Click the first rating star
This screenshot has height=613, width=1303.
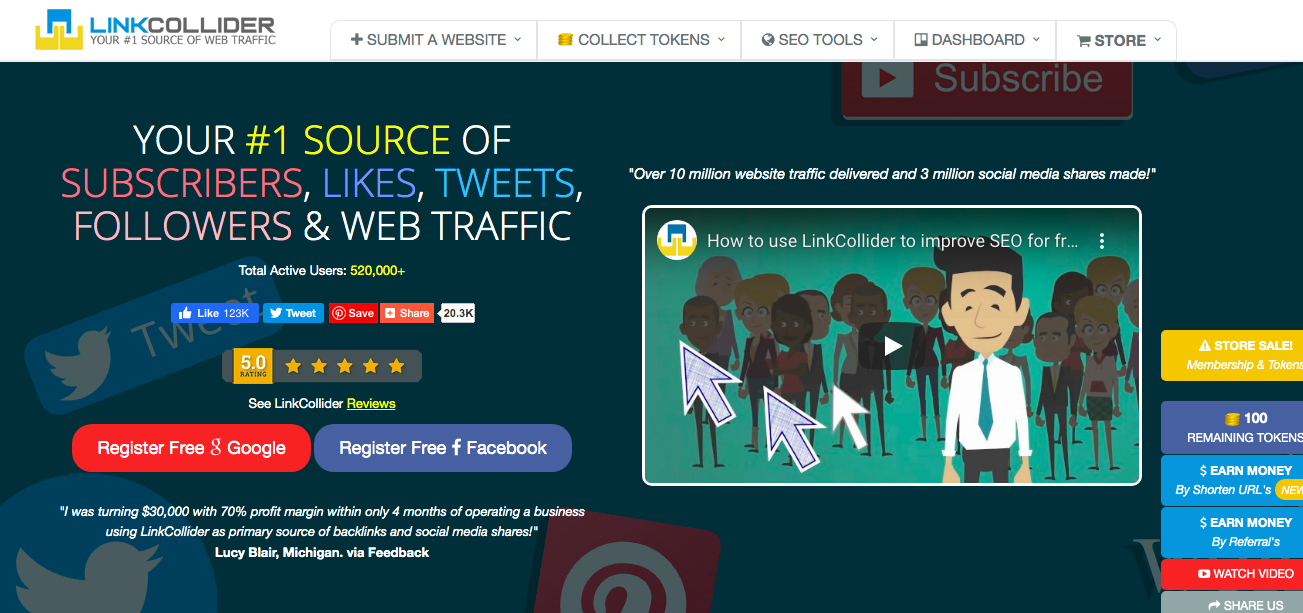[293, 366]
